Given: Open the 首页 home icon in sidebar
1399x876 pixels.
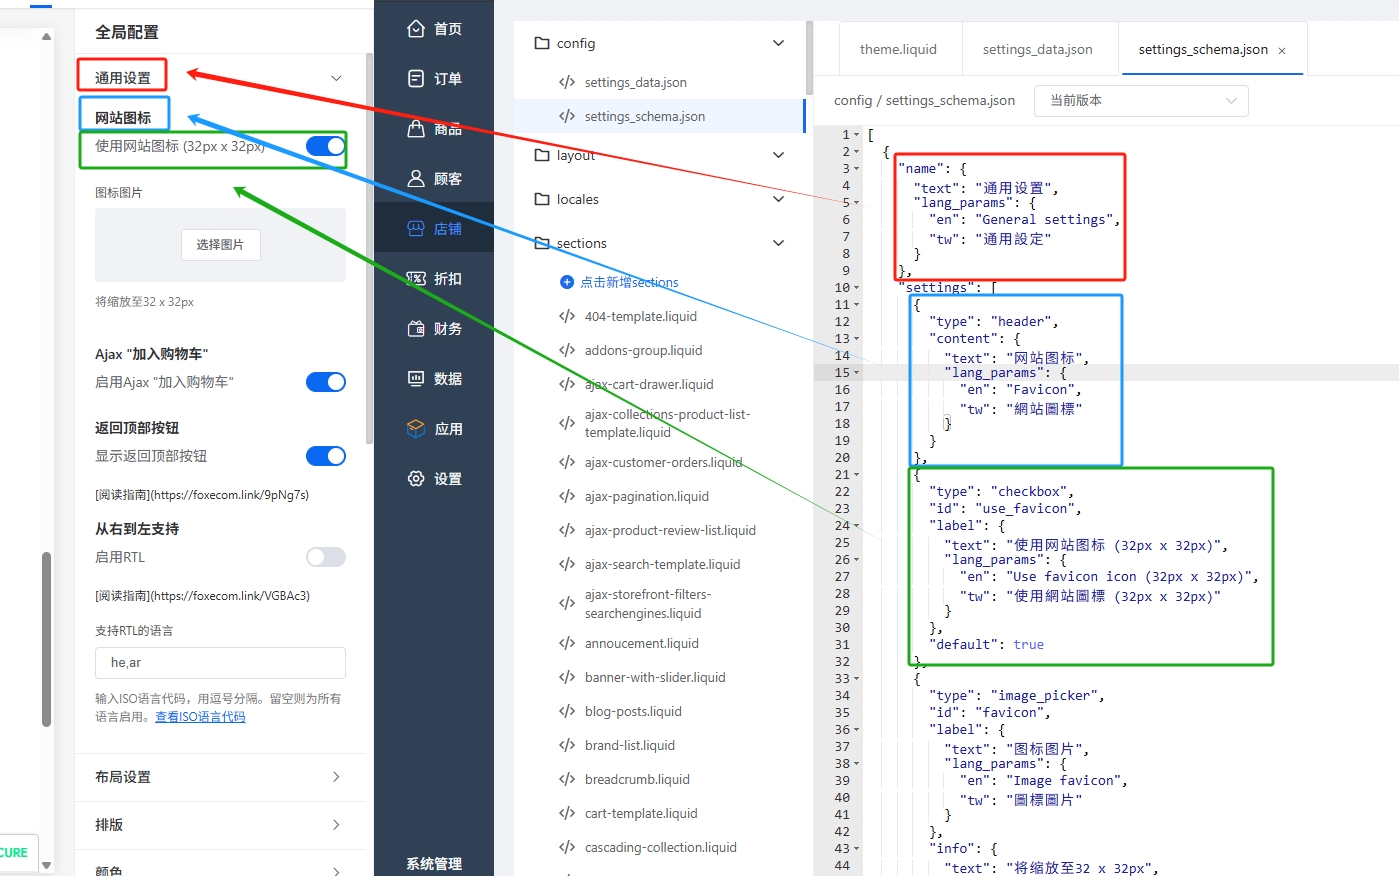Looking at the screenshot, I should point(416,29).
